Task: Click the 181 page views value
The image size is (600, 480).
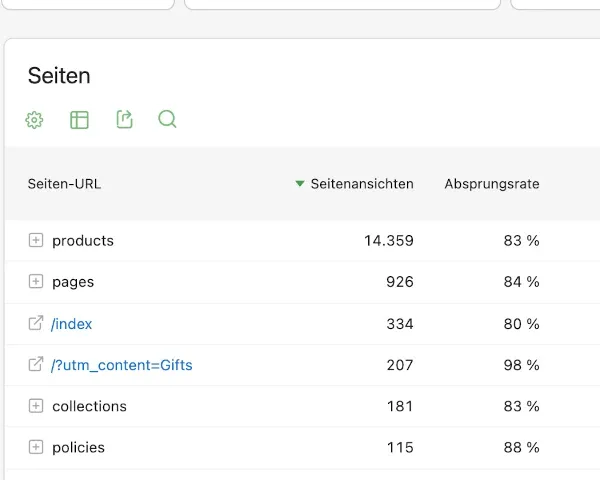Action: pyautogui.click(x=400, y=406)
